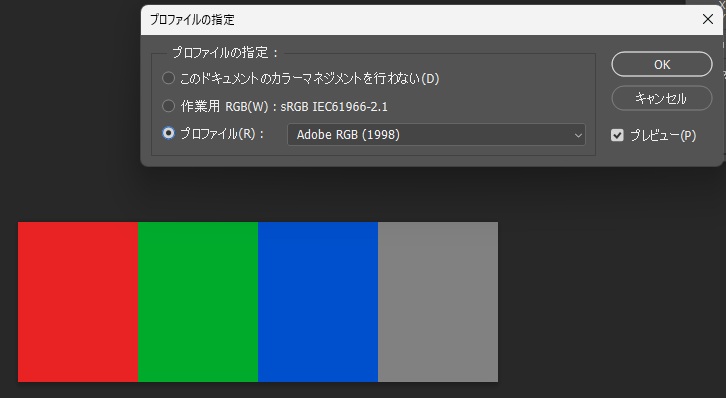Click the blue color block in canvas
This screenshot has height=398, width=726.
[318, 302]
